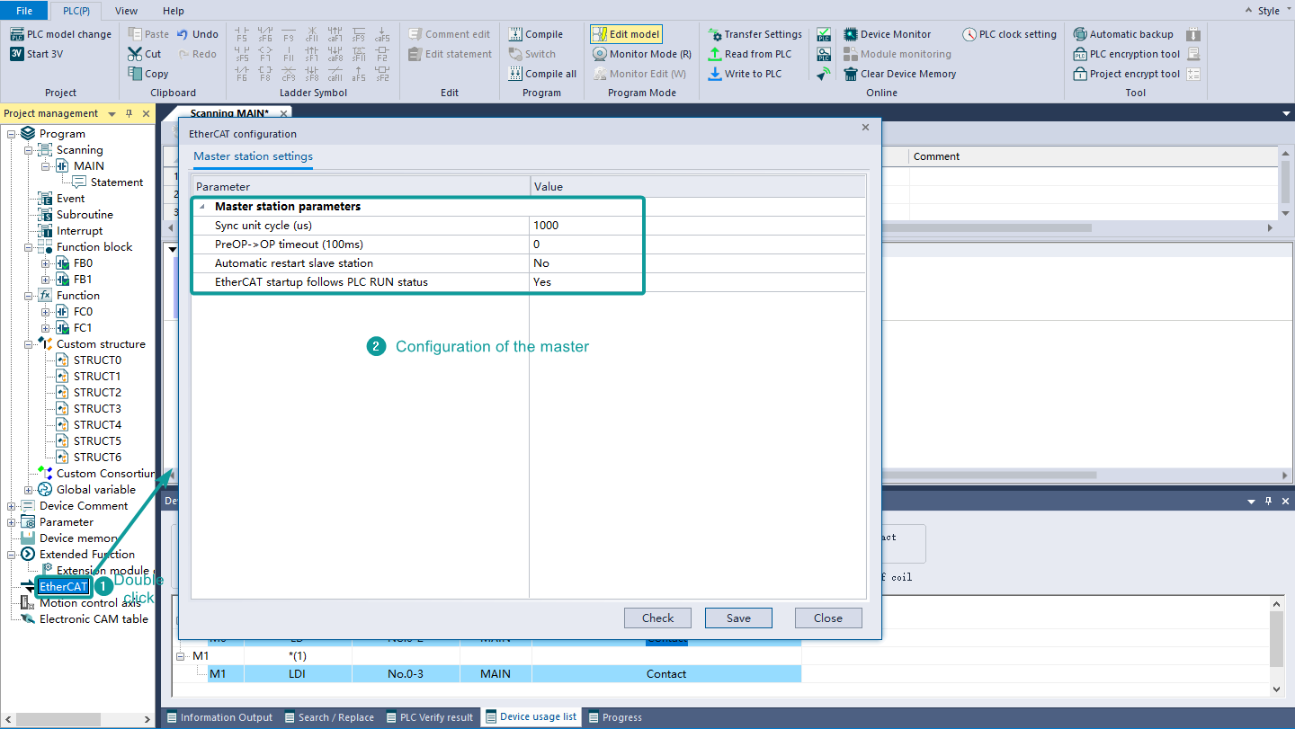Image resolution: width=1295 pixels, height=729 pixels.
Task: Expand the Global variable tree node
Action: point(28,490)
